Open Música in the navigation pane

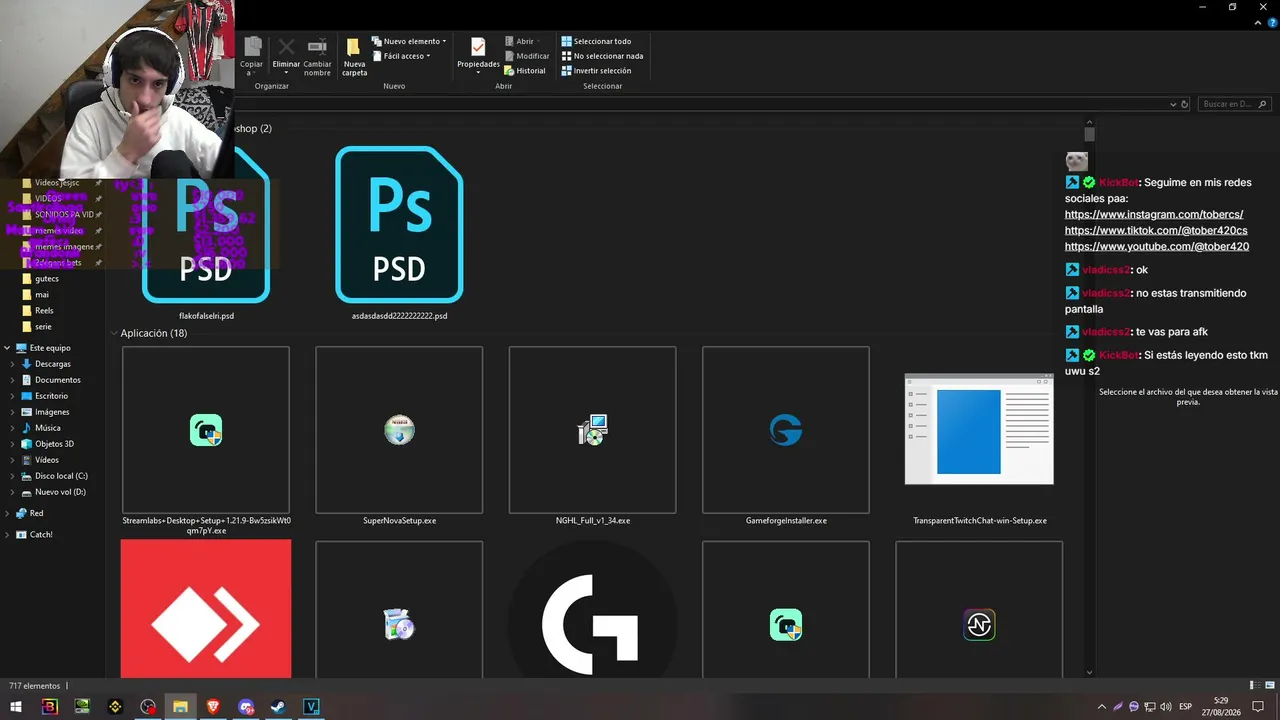[x=47, y=428]
